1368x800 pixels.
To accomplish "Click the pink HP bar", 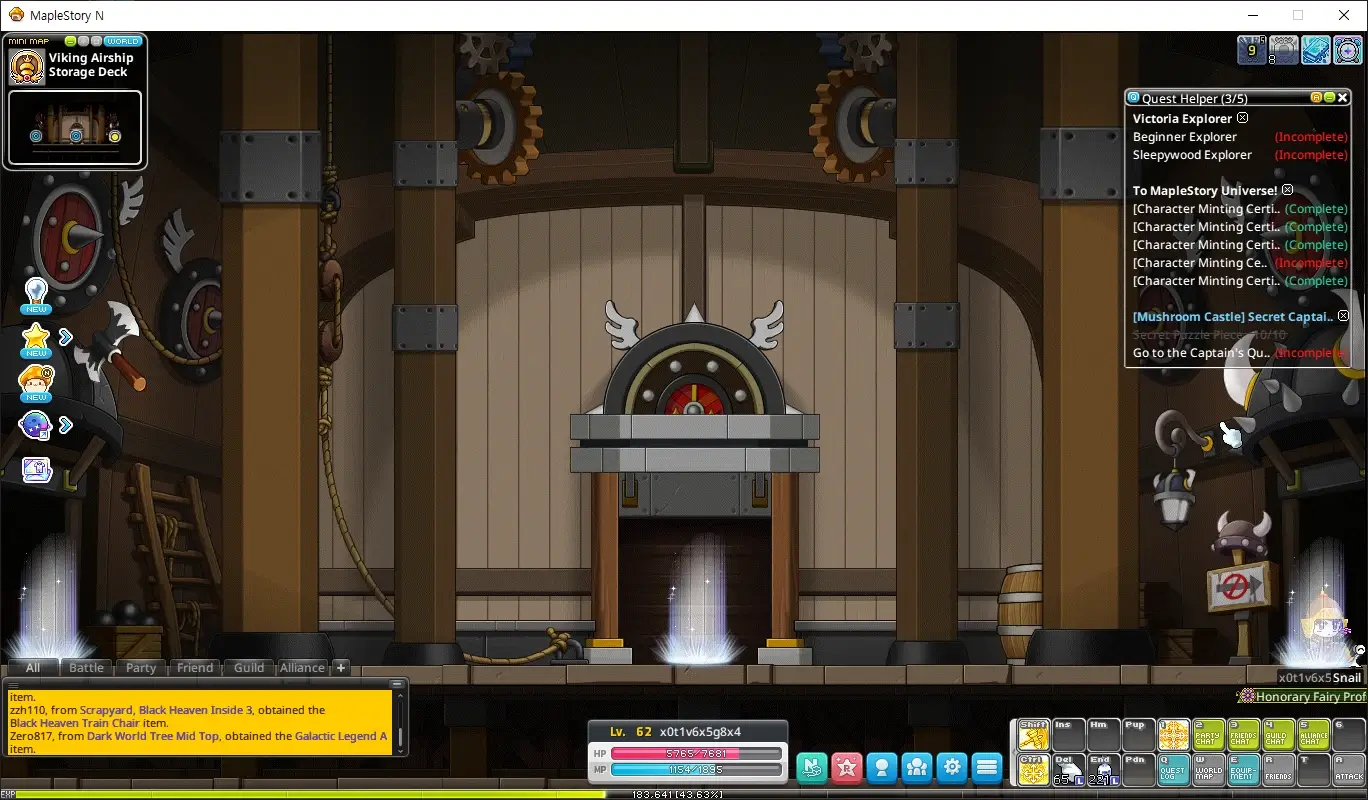I will click(696, 753).
